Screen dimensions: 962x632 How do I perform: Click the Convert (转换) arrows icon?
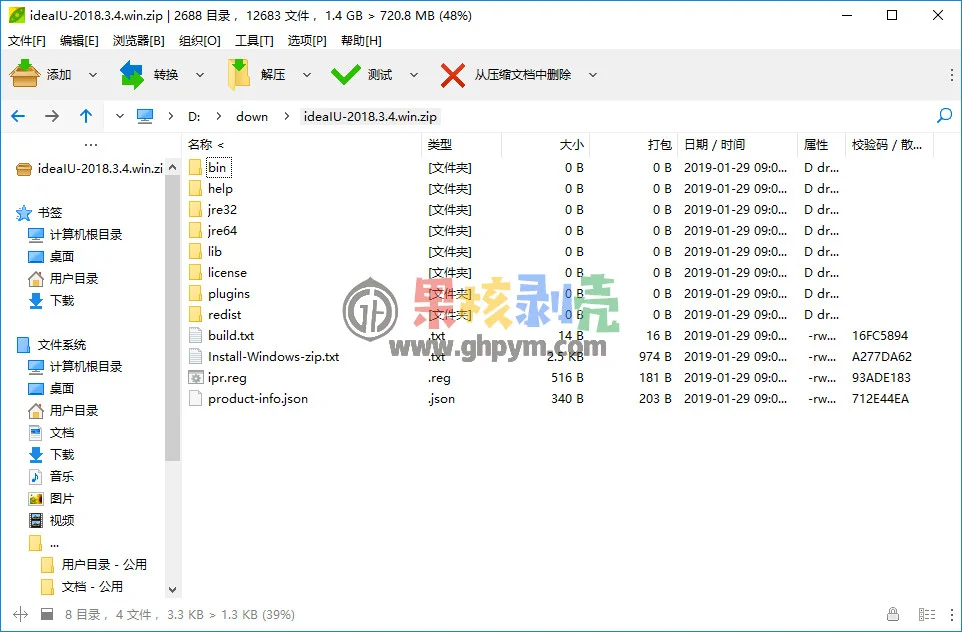coord(132,74)
